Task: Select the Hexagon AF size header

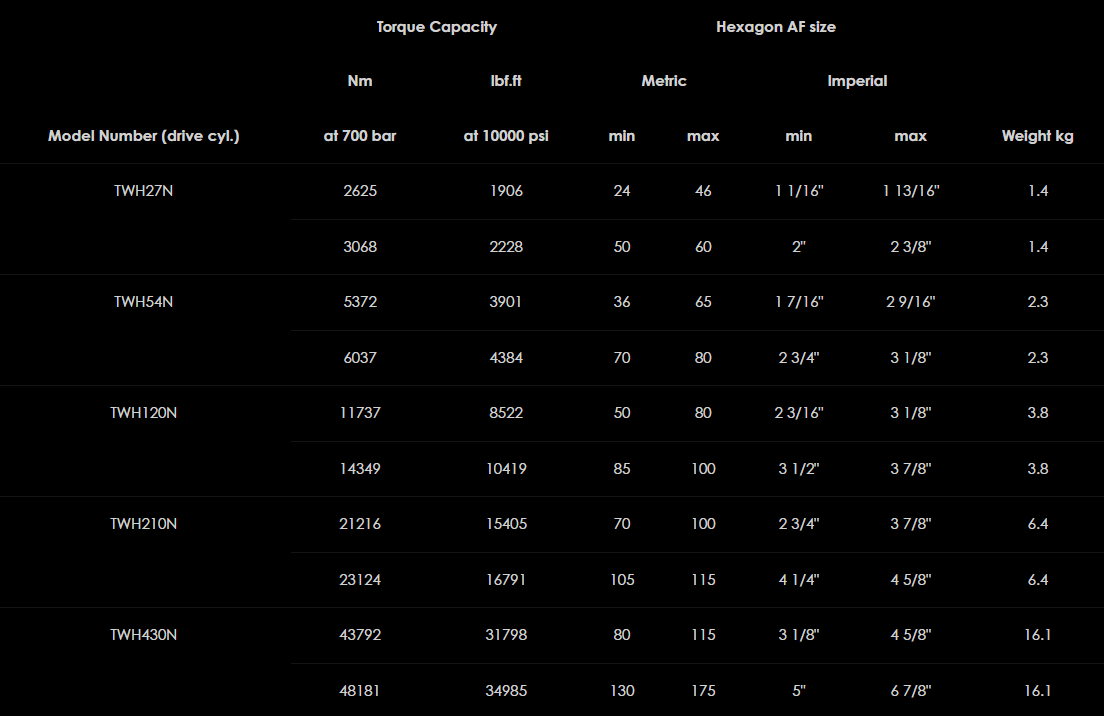Action: (x=775, y=27)
